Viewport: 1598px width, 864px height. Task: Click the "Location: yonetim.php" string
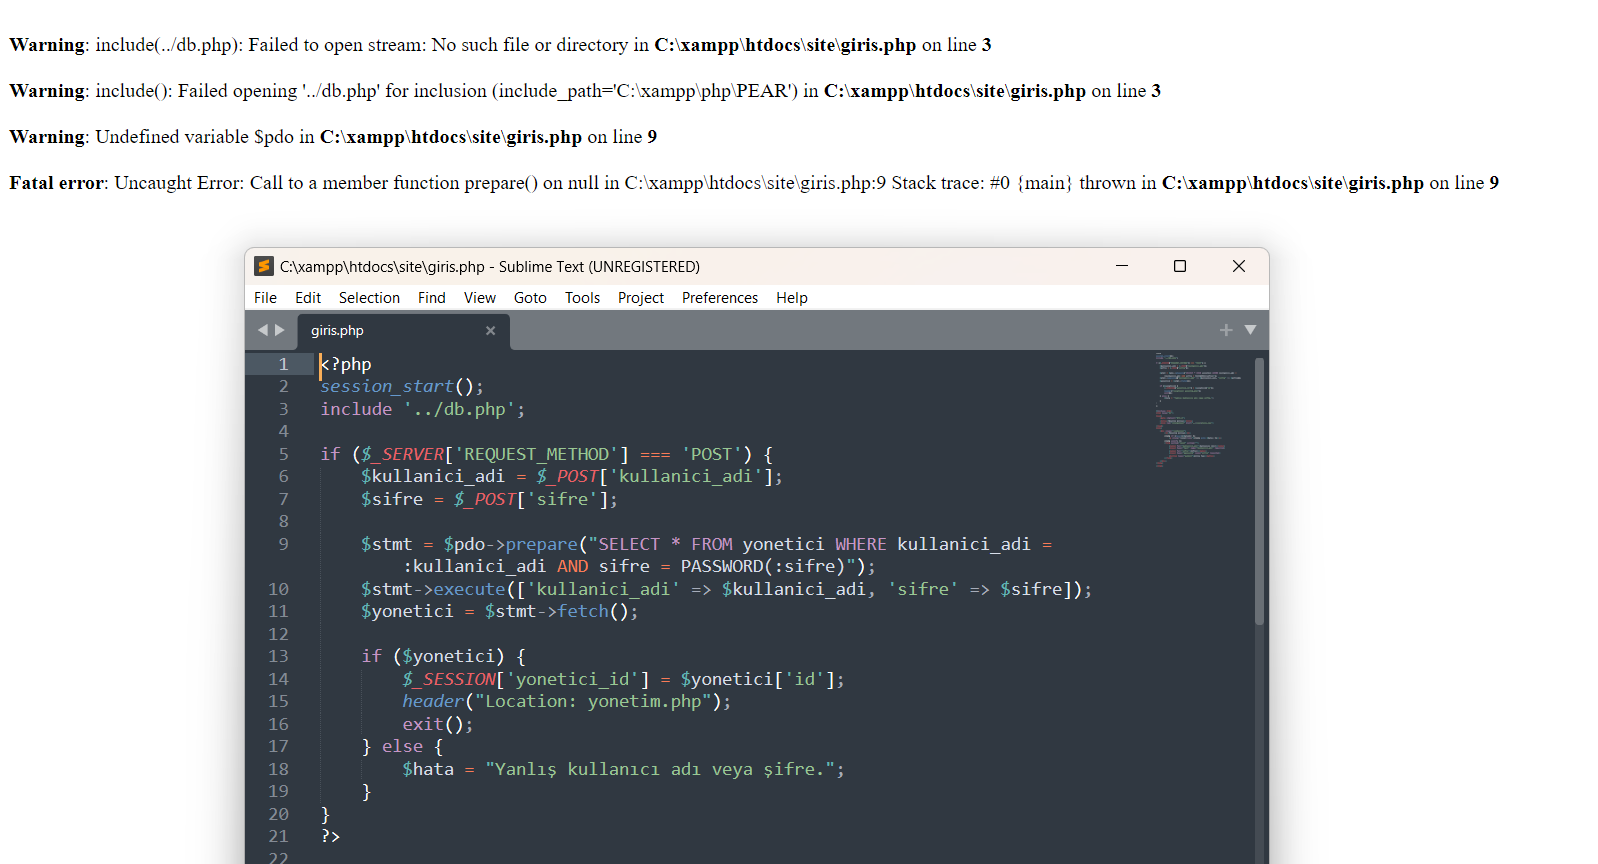[593, 701]
